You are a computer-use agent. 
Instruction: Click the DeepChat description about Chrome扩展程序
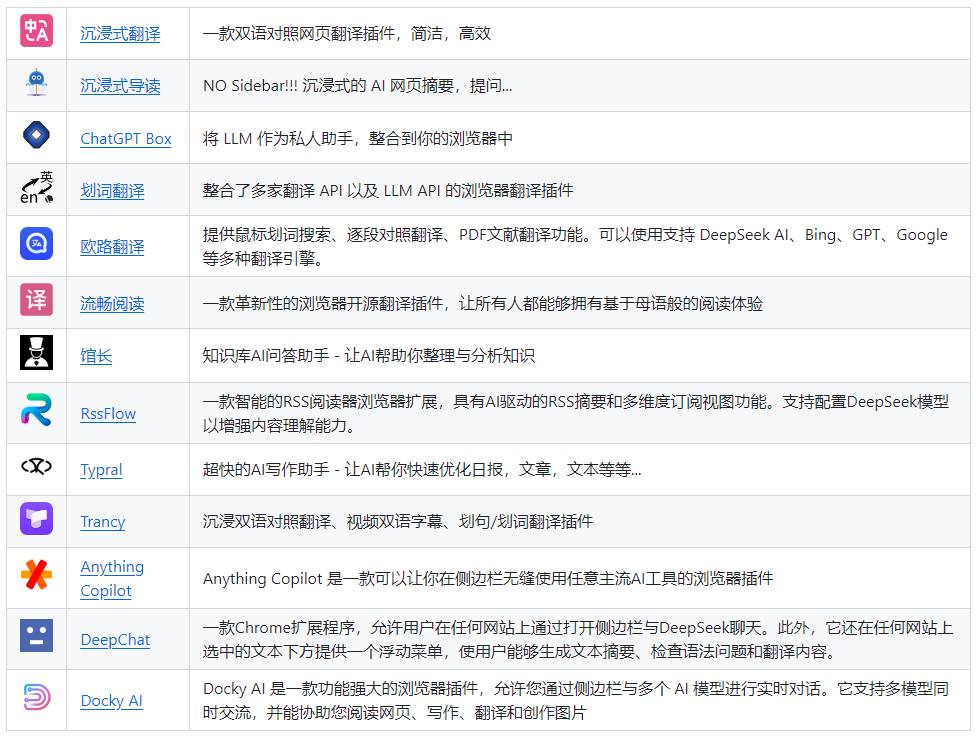coord(578,639)
